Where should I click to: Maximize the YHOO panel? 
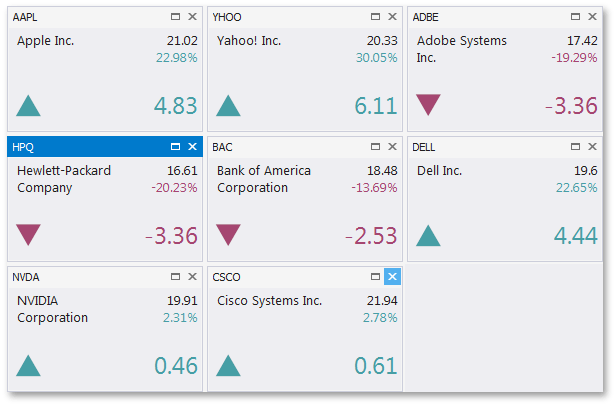tap(375, 17)
